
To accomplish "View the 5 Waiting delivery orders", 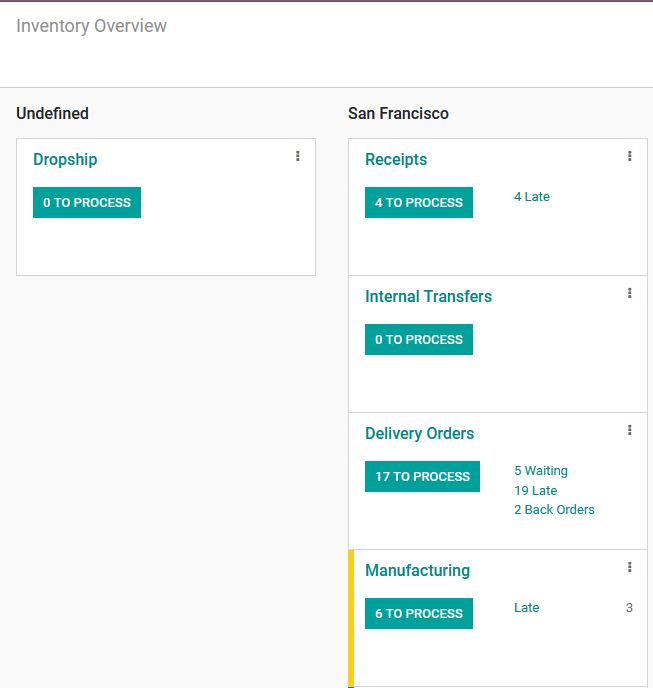I will (x=541, y=471).
